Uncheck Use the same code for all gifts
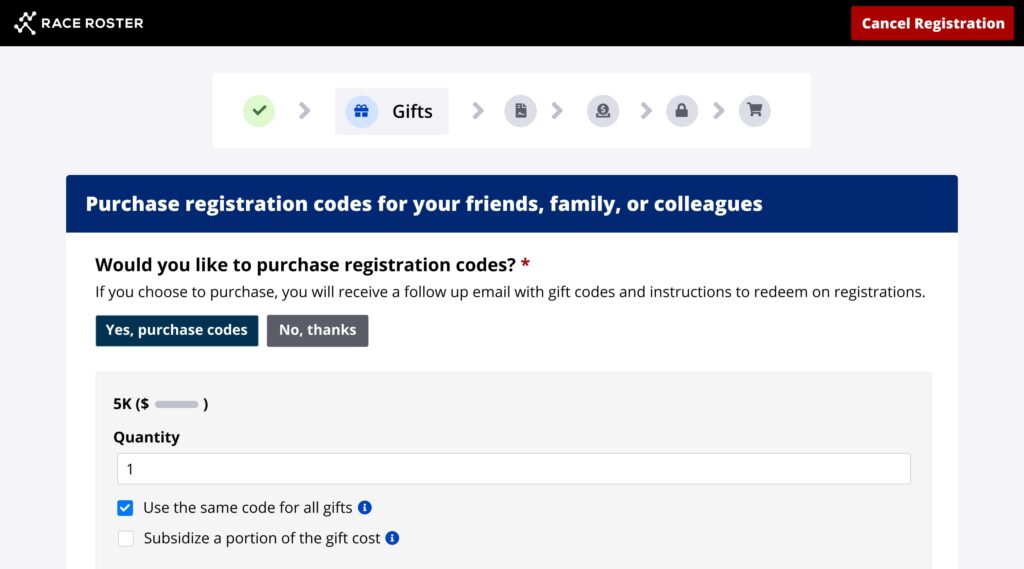 click(126, 508)
